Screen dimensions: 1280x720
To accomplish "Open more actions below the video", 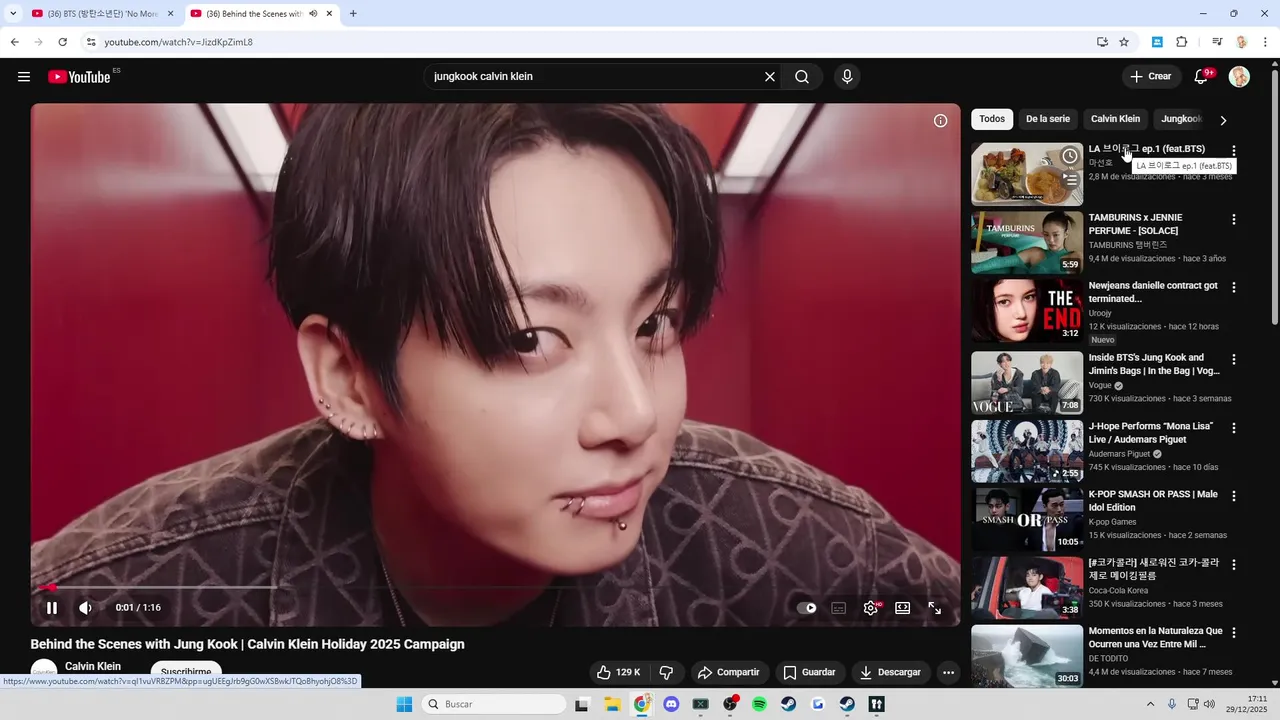I will (948, 672).
